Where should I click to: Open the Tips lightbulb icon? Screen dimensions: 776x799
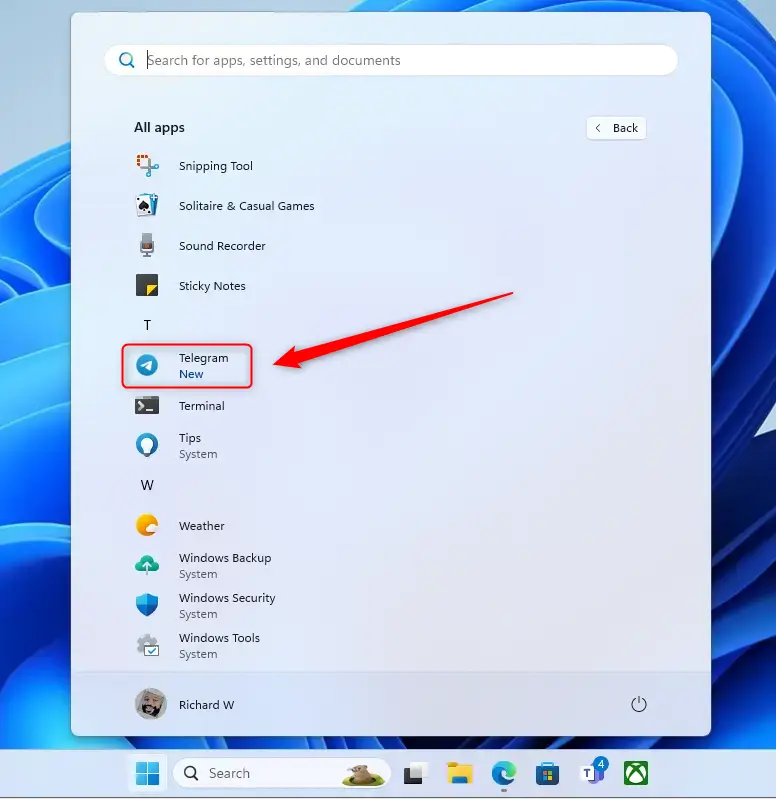[147, 445]
